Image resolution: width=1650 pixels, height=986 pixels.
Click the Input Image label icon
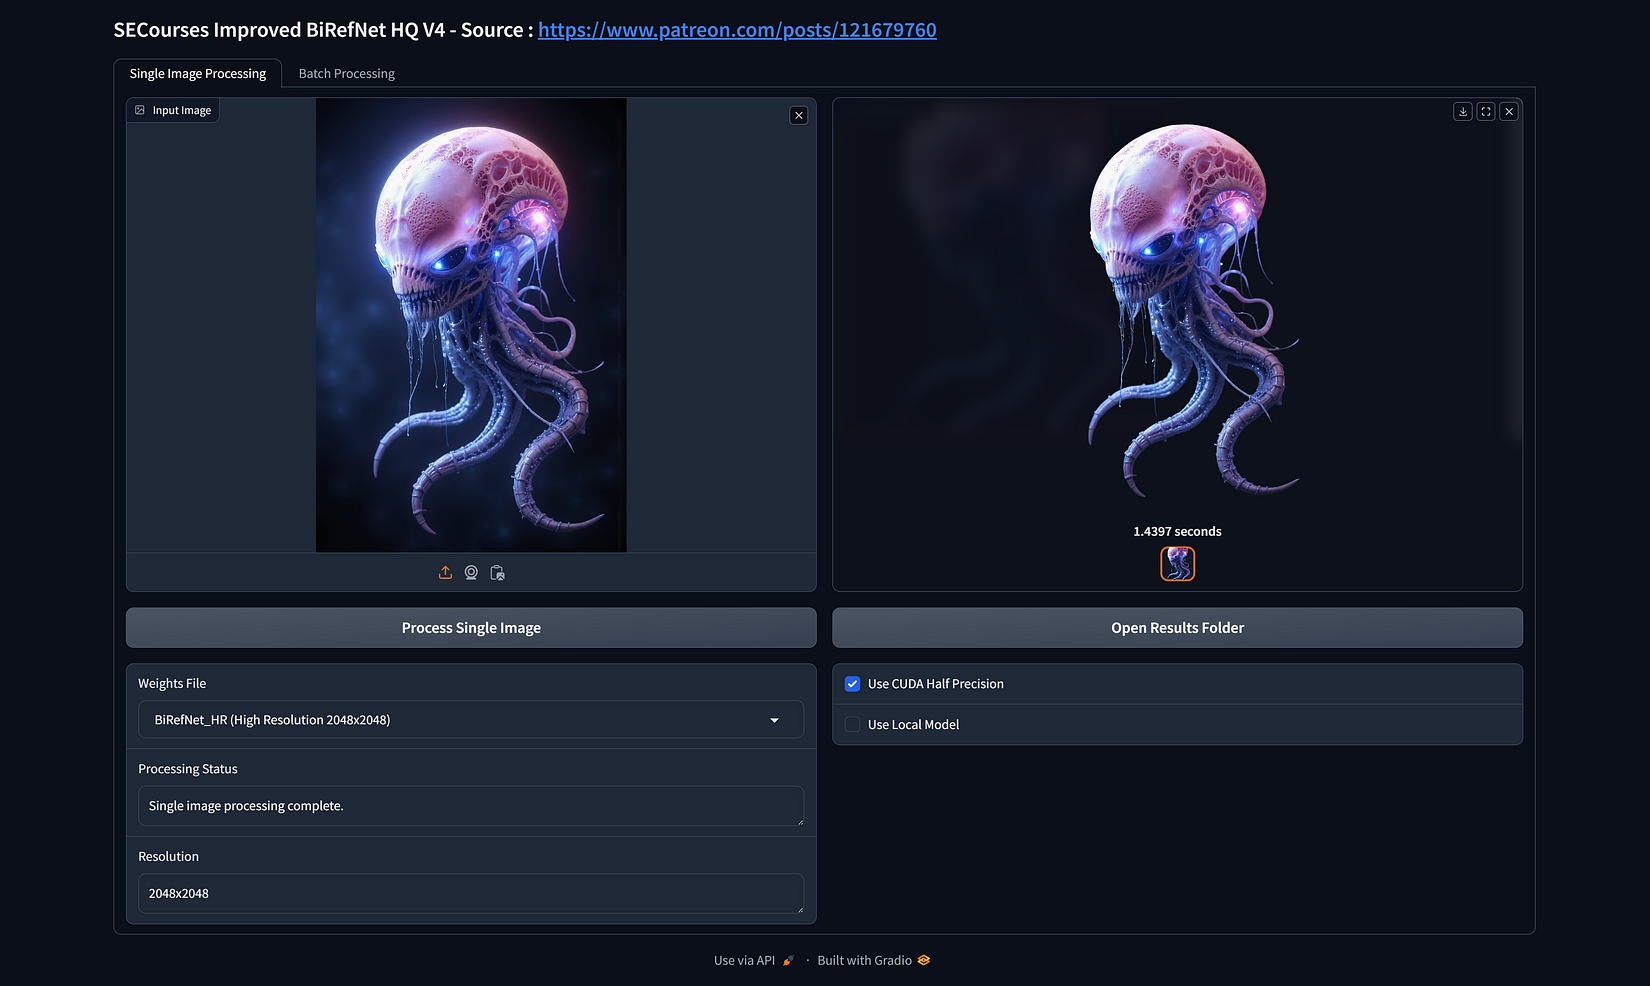coord(140,110)
